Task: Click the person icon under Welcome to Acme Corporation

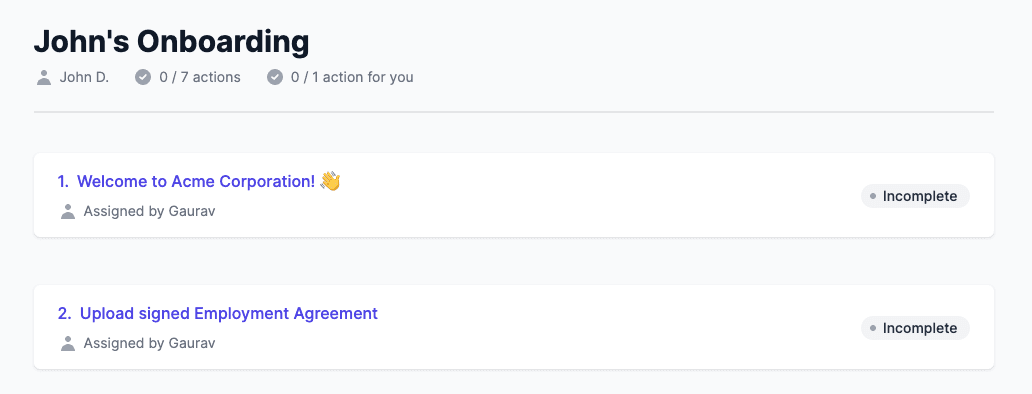Action: (x=68, y=212)
